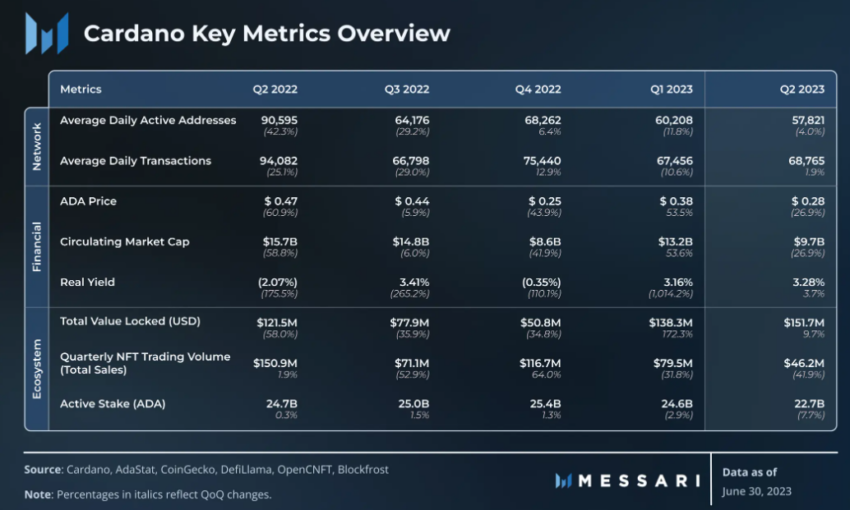The width and height of the screenshot is (850, 510).
Task: Click the Messari logo beside the title
Action: tap(47, 34)
